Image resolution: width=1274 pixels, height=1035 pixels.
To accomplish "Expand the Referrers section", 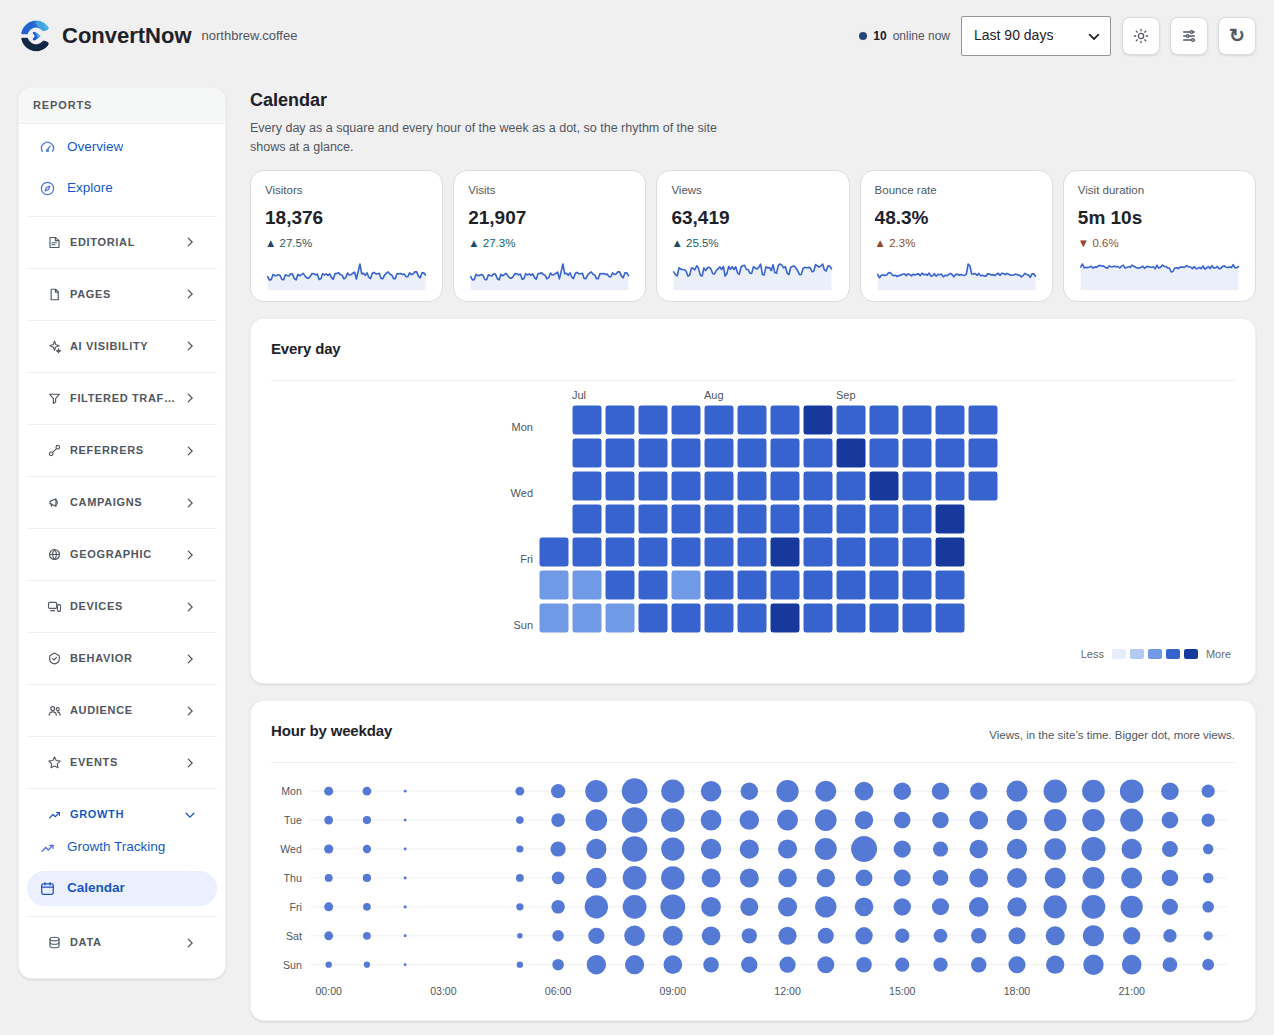I will [x=122, y=451].
